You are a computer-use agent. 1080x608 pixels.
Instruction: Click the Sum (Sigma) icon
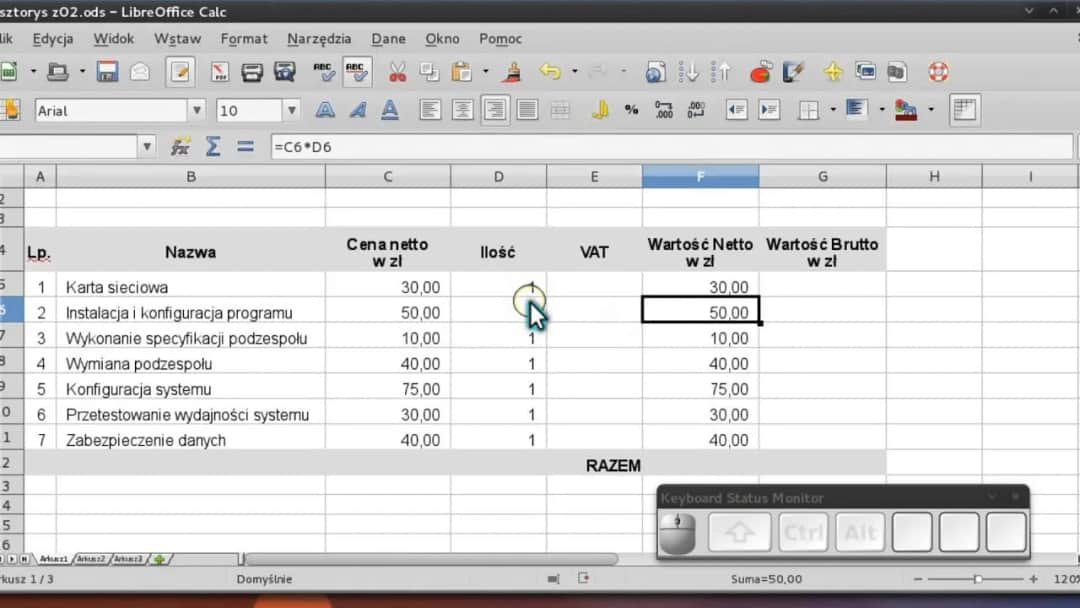point(213,147)
